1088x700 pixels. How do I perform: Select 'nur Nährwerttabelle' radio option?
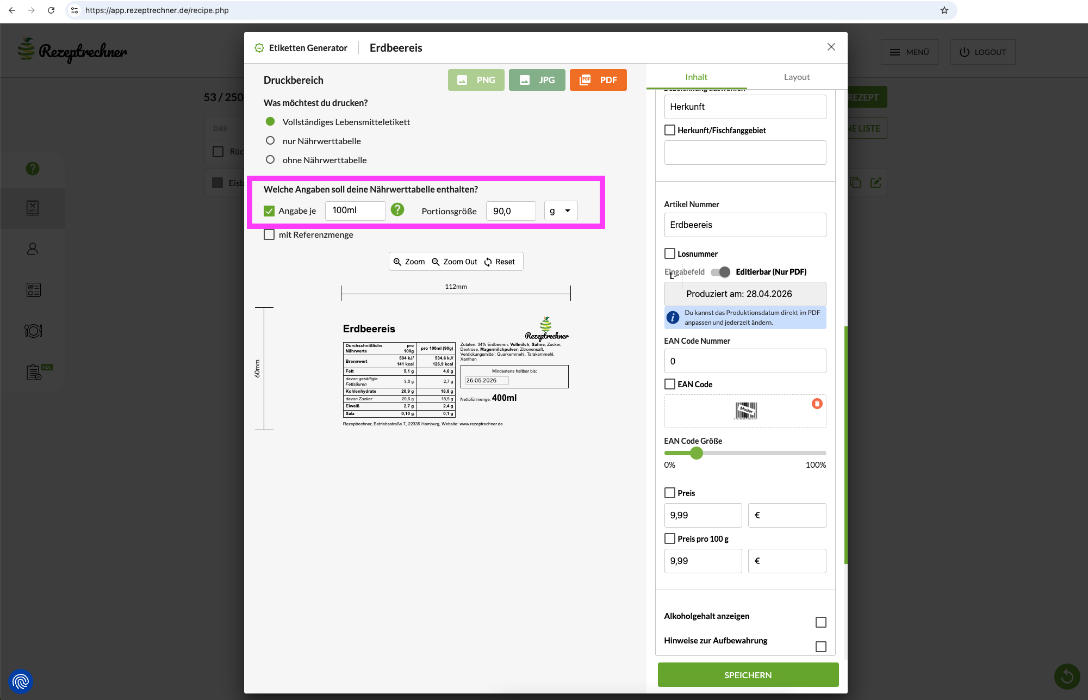270,141
